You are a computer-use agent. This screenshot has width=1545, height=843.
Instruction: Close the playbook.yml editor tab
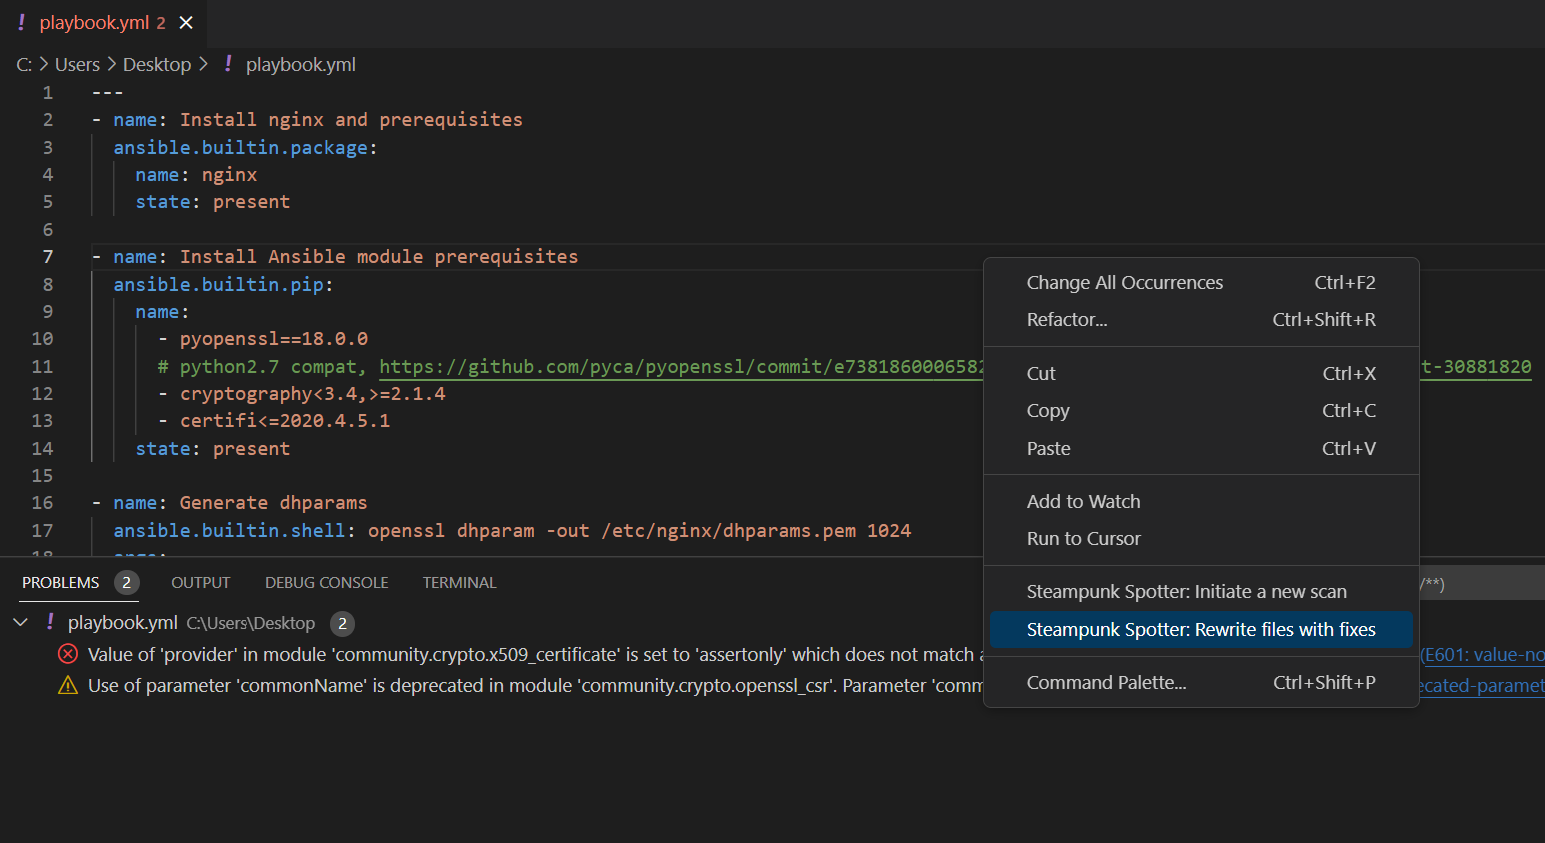click(186, 23)
